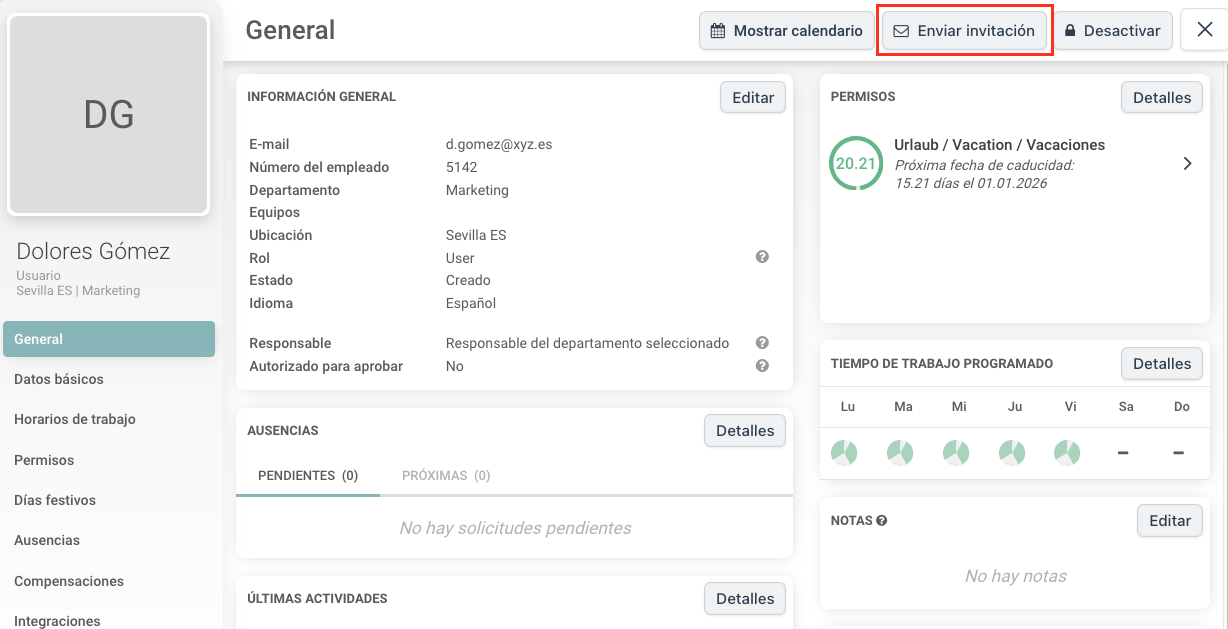Open Detalles for Tiempo de trabajo programado
Image resolution: width=1228 pixels, height=629 pixels.
pos(1161,364)
